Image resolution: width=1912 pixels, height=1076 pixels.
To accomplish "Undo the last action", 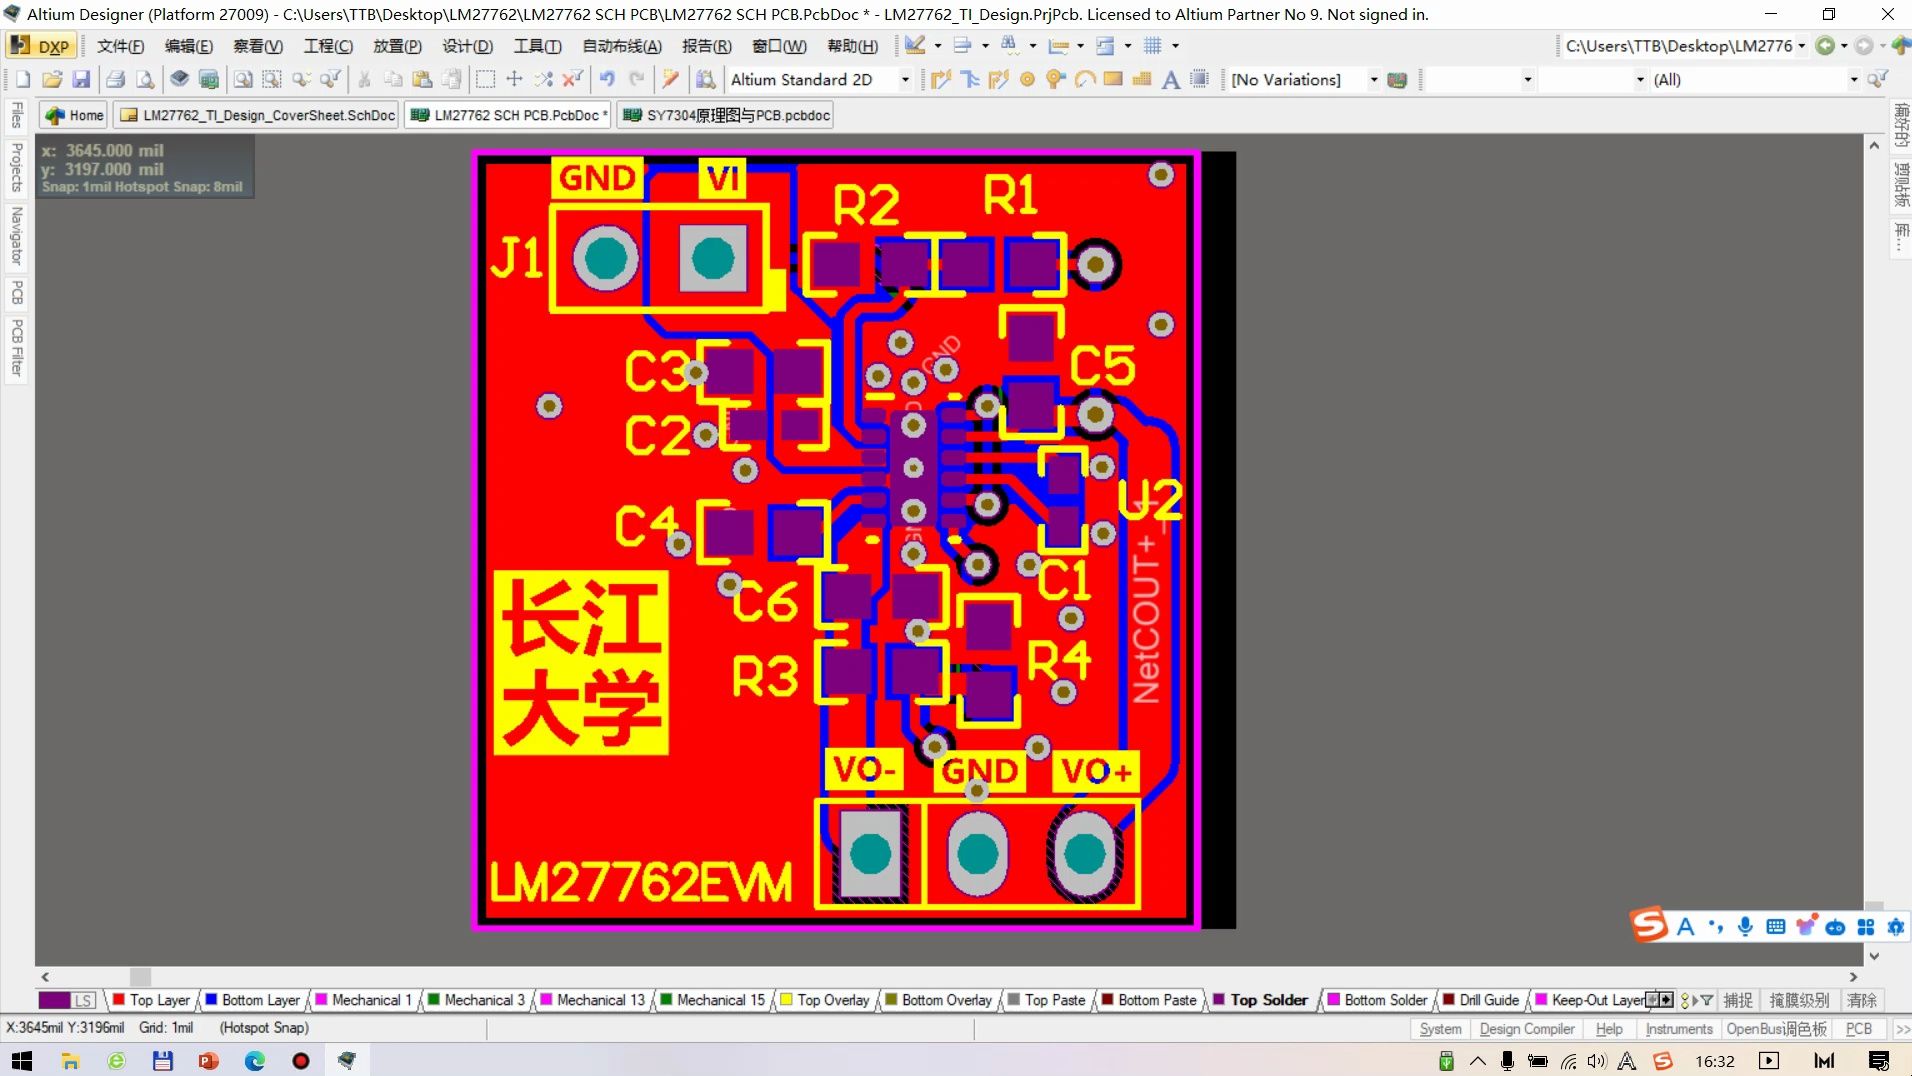I will pyautogui.click(x=607, y=80).
